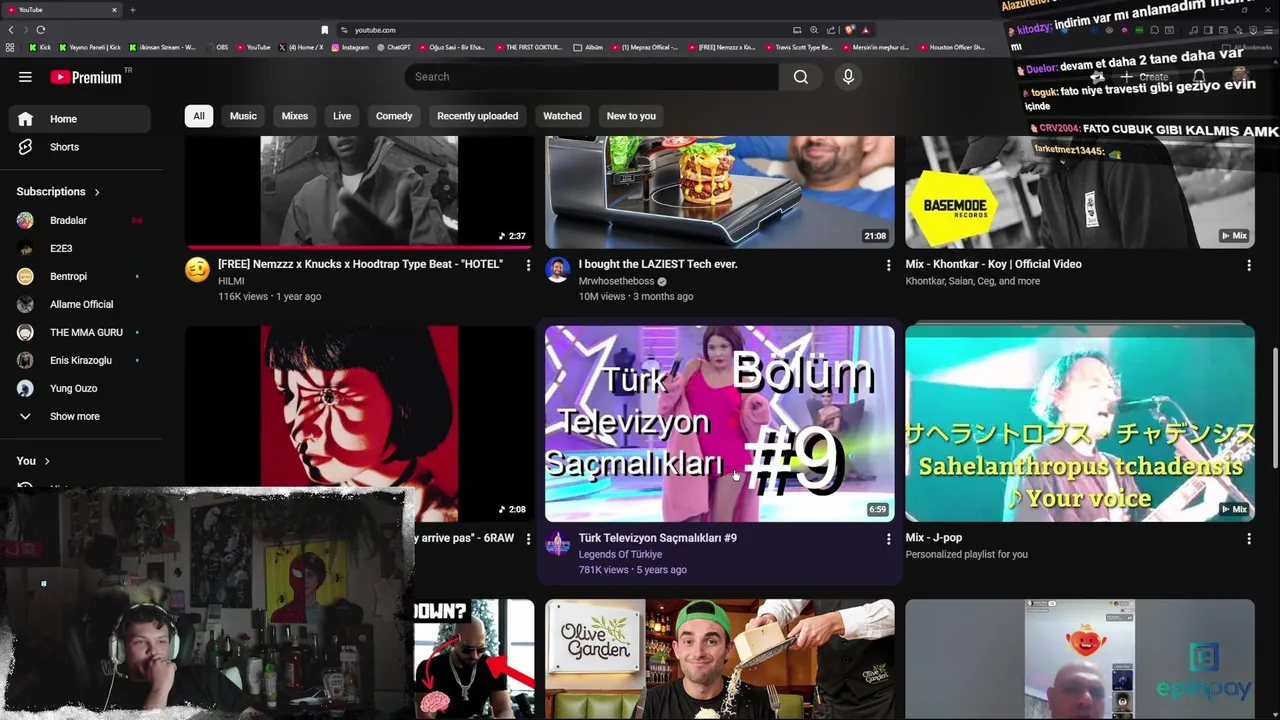Select the Watched filter chip
This screenshot has width=1280, height=720.
pyautogui.click(x=562, y=116)
